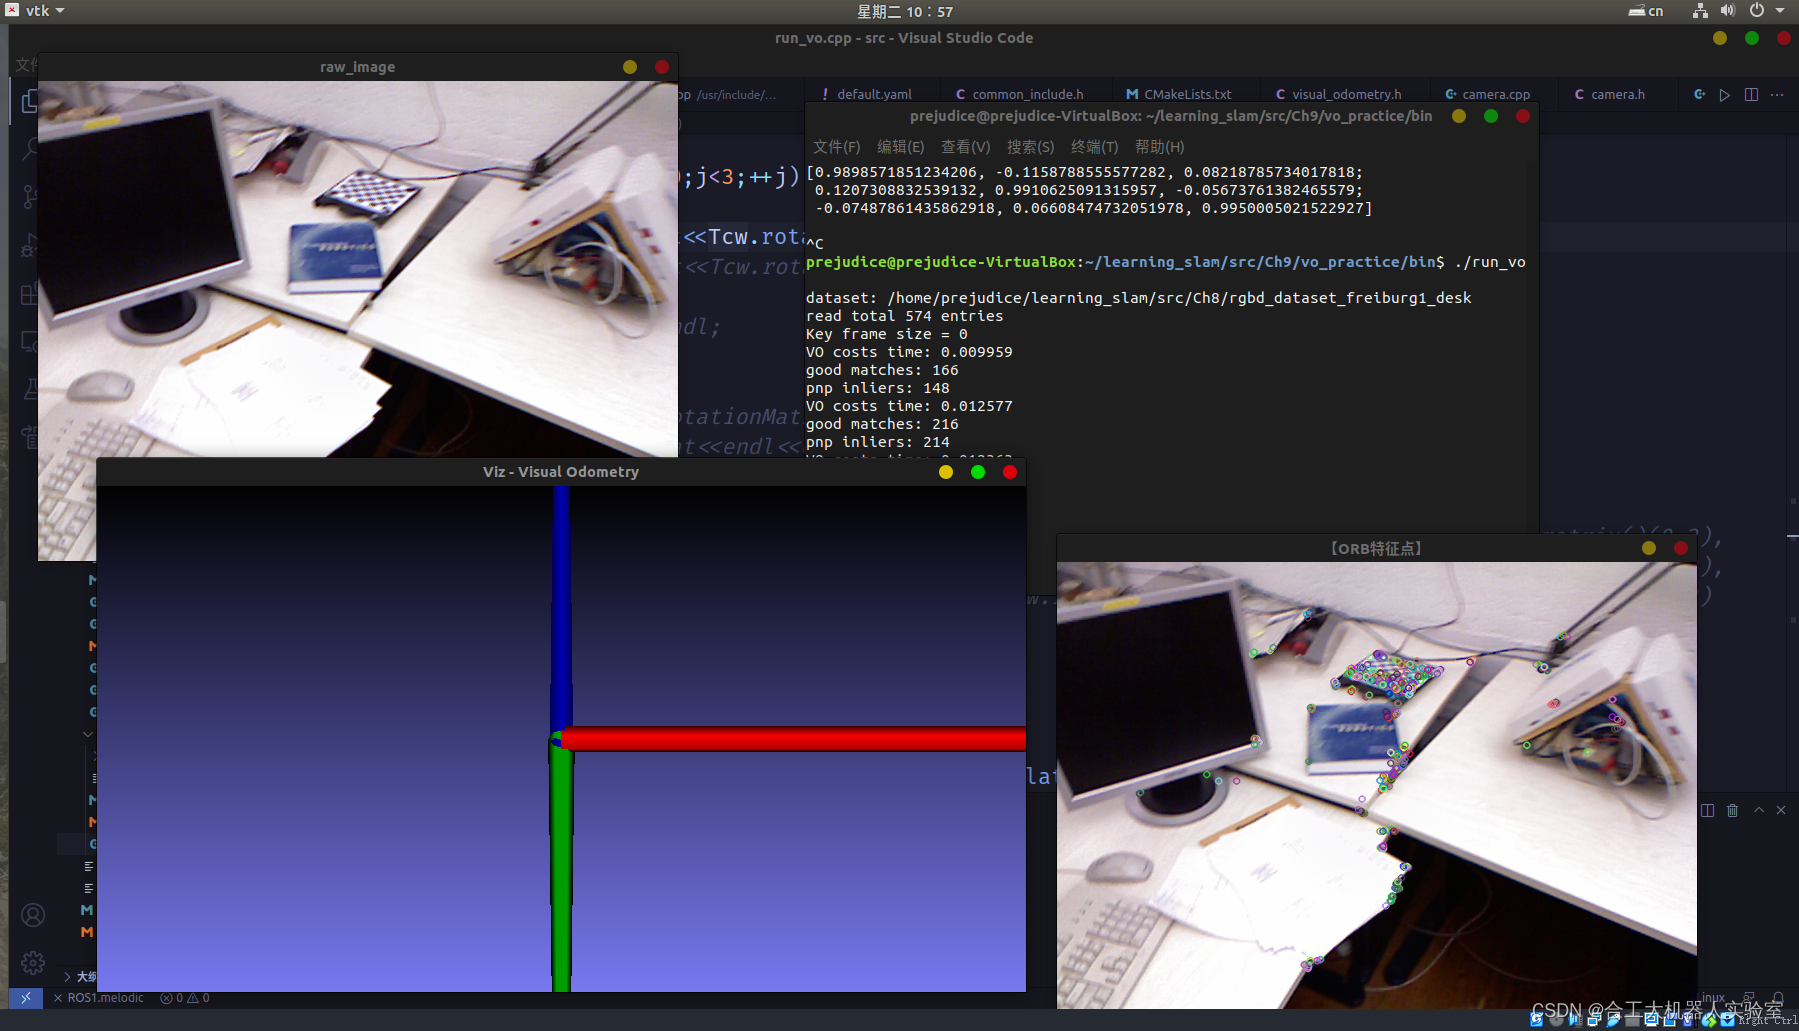1799x1031 pixels.
Task: Open the clock showing 星期二 10:57
Action: pyautogui.click(x=905, y=11)
